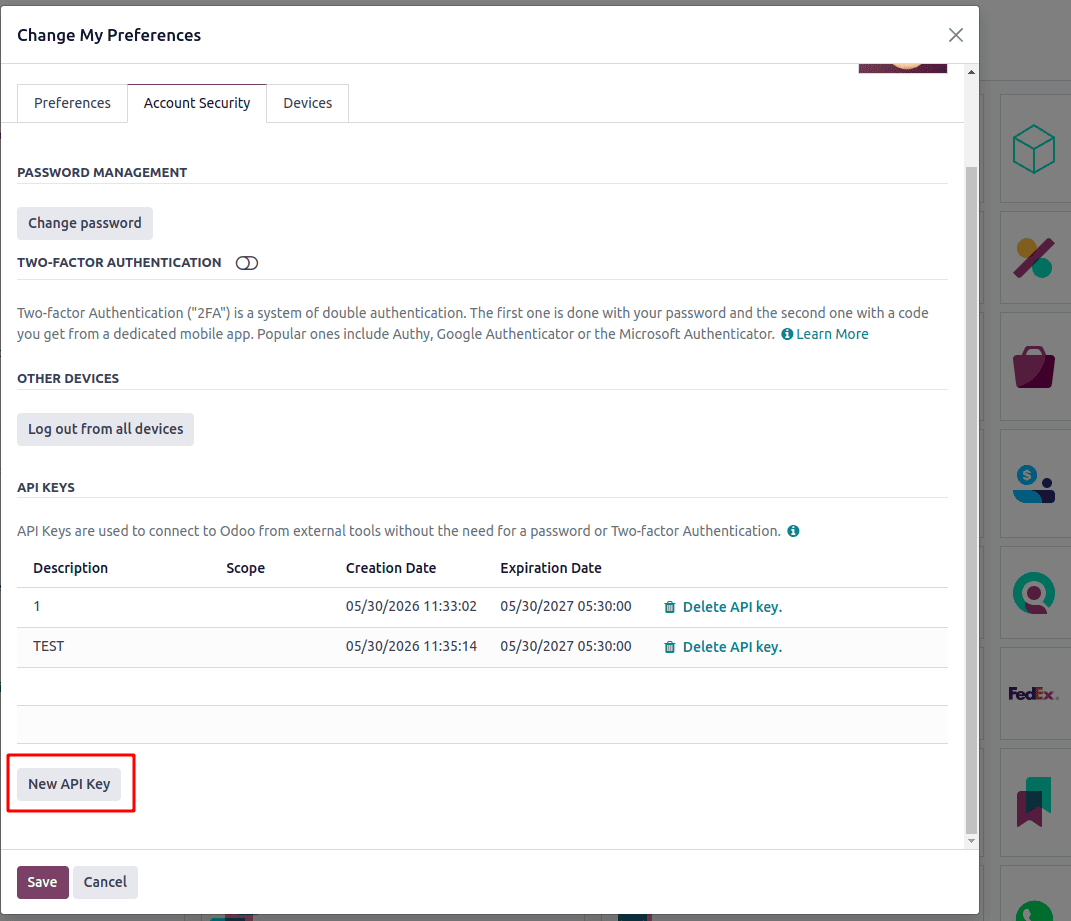This screenshot has width=1071, height=921.
Task: Delete API key named TEST
Action: (x=732, y=647)
